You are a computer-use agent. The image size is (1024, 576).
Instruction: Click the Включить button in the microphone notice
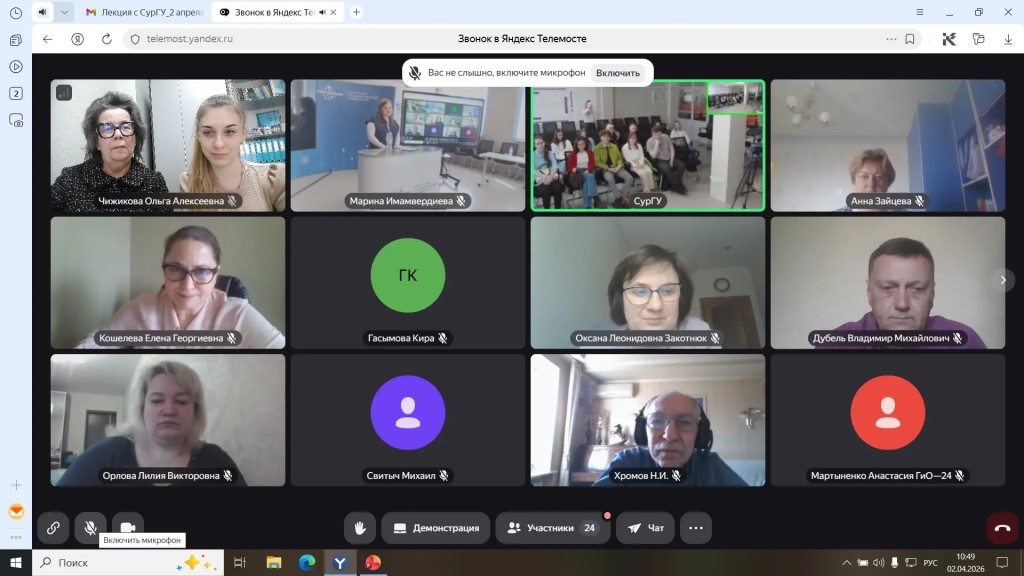617,73
